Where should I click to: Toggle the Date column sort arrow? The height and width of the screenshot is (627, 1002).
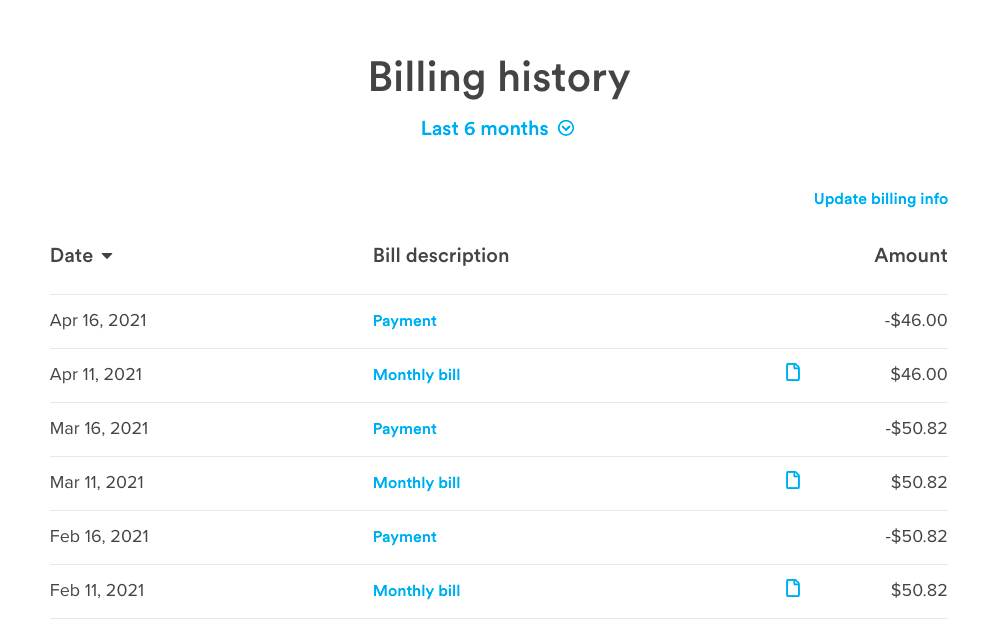(x=107, y=256)
